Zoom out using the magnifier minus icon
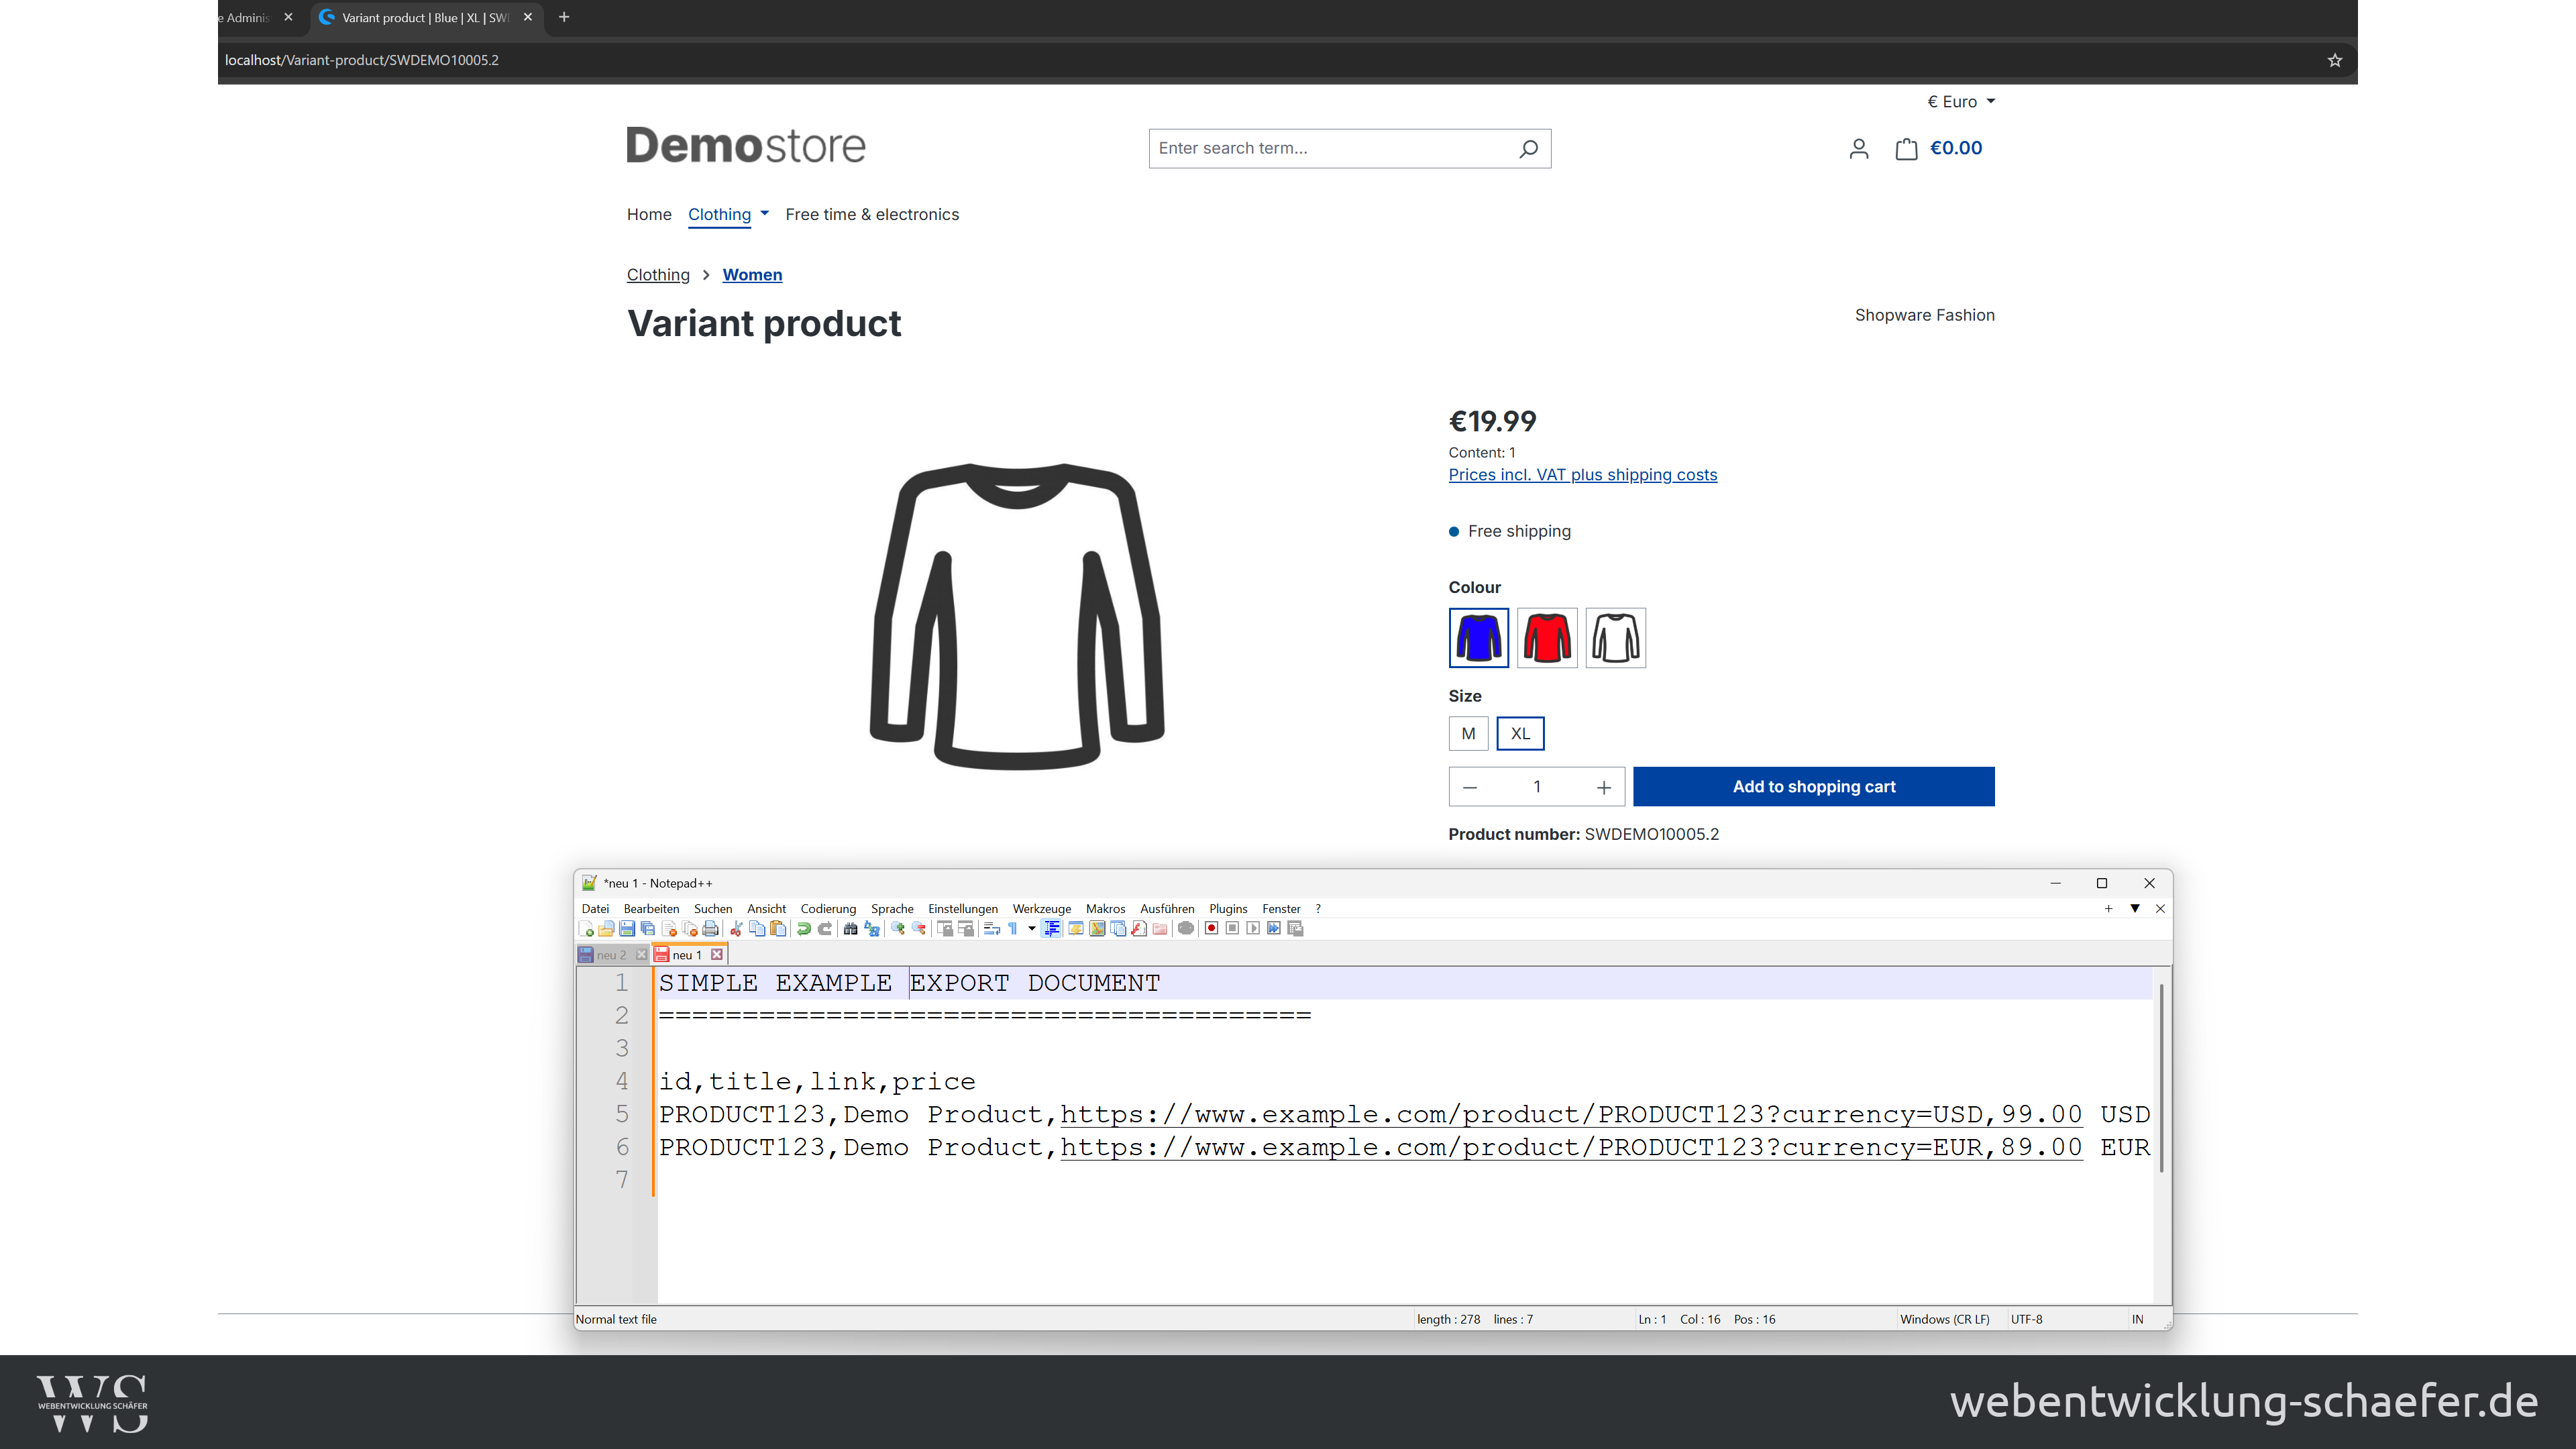Screen dimensions: 2576x1449 [919, 928]
